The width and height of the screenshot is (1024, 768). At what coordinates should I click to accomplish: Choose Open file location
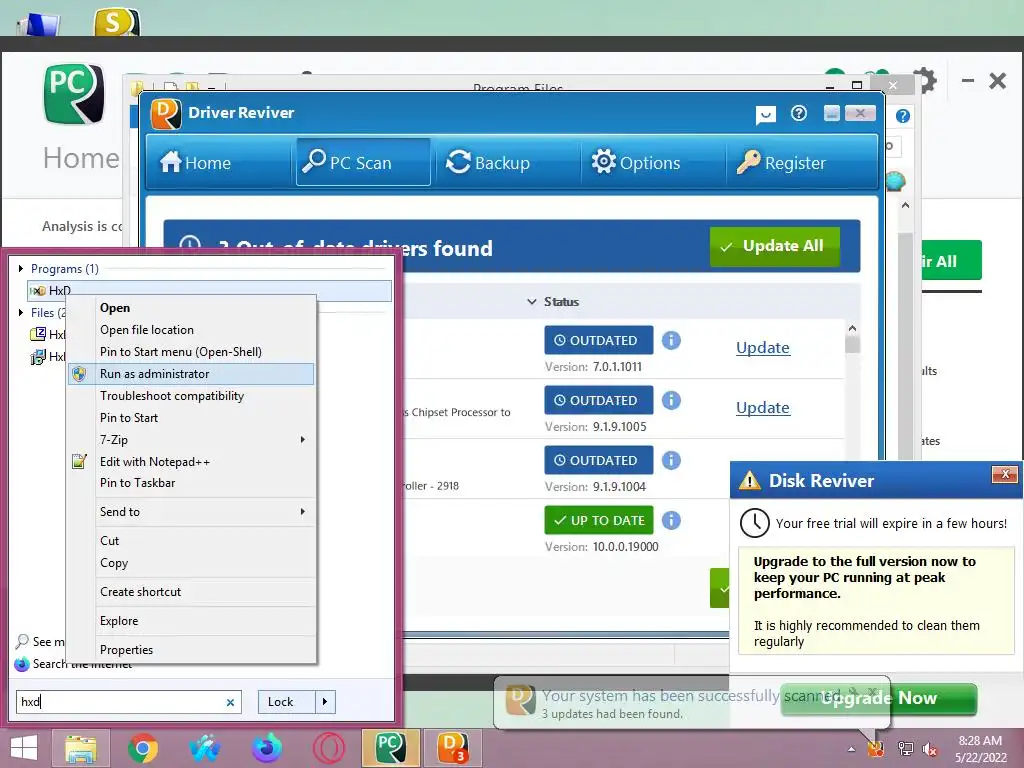(190, 330)
